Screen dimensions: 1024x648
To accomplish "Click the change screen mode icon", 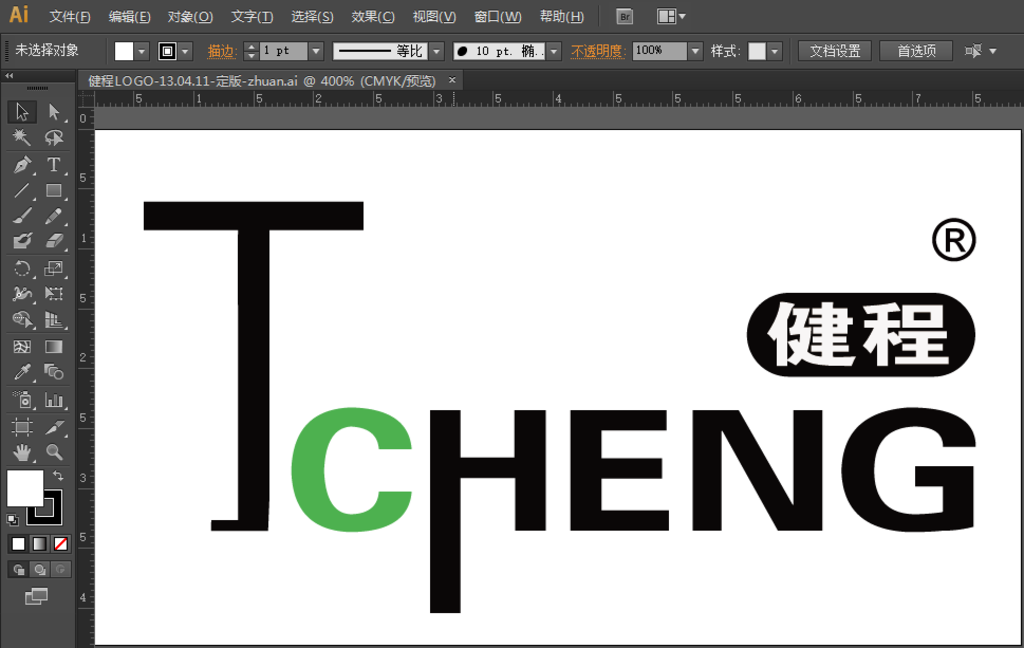I will point(36,596).
